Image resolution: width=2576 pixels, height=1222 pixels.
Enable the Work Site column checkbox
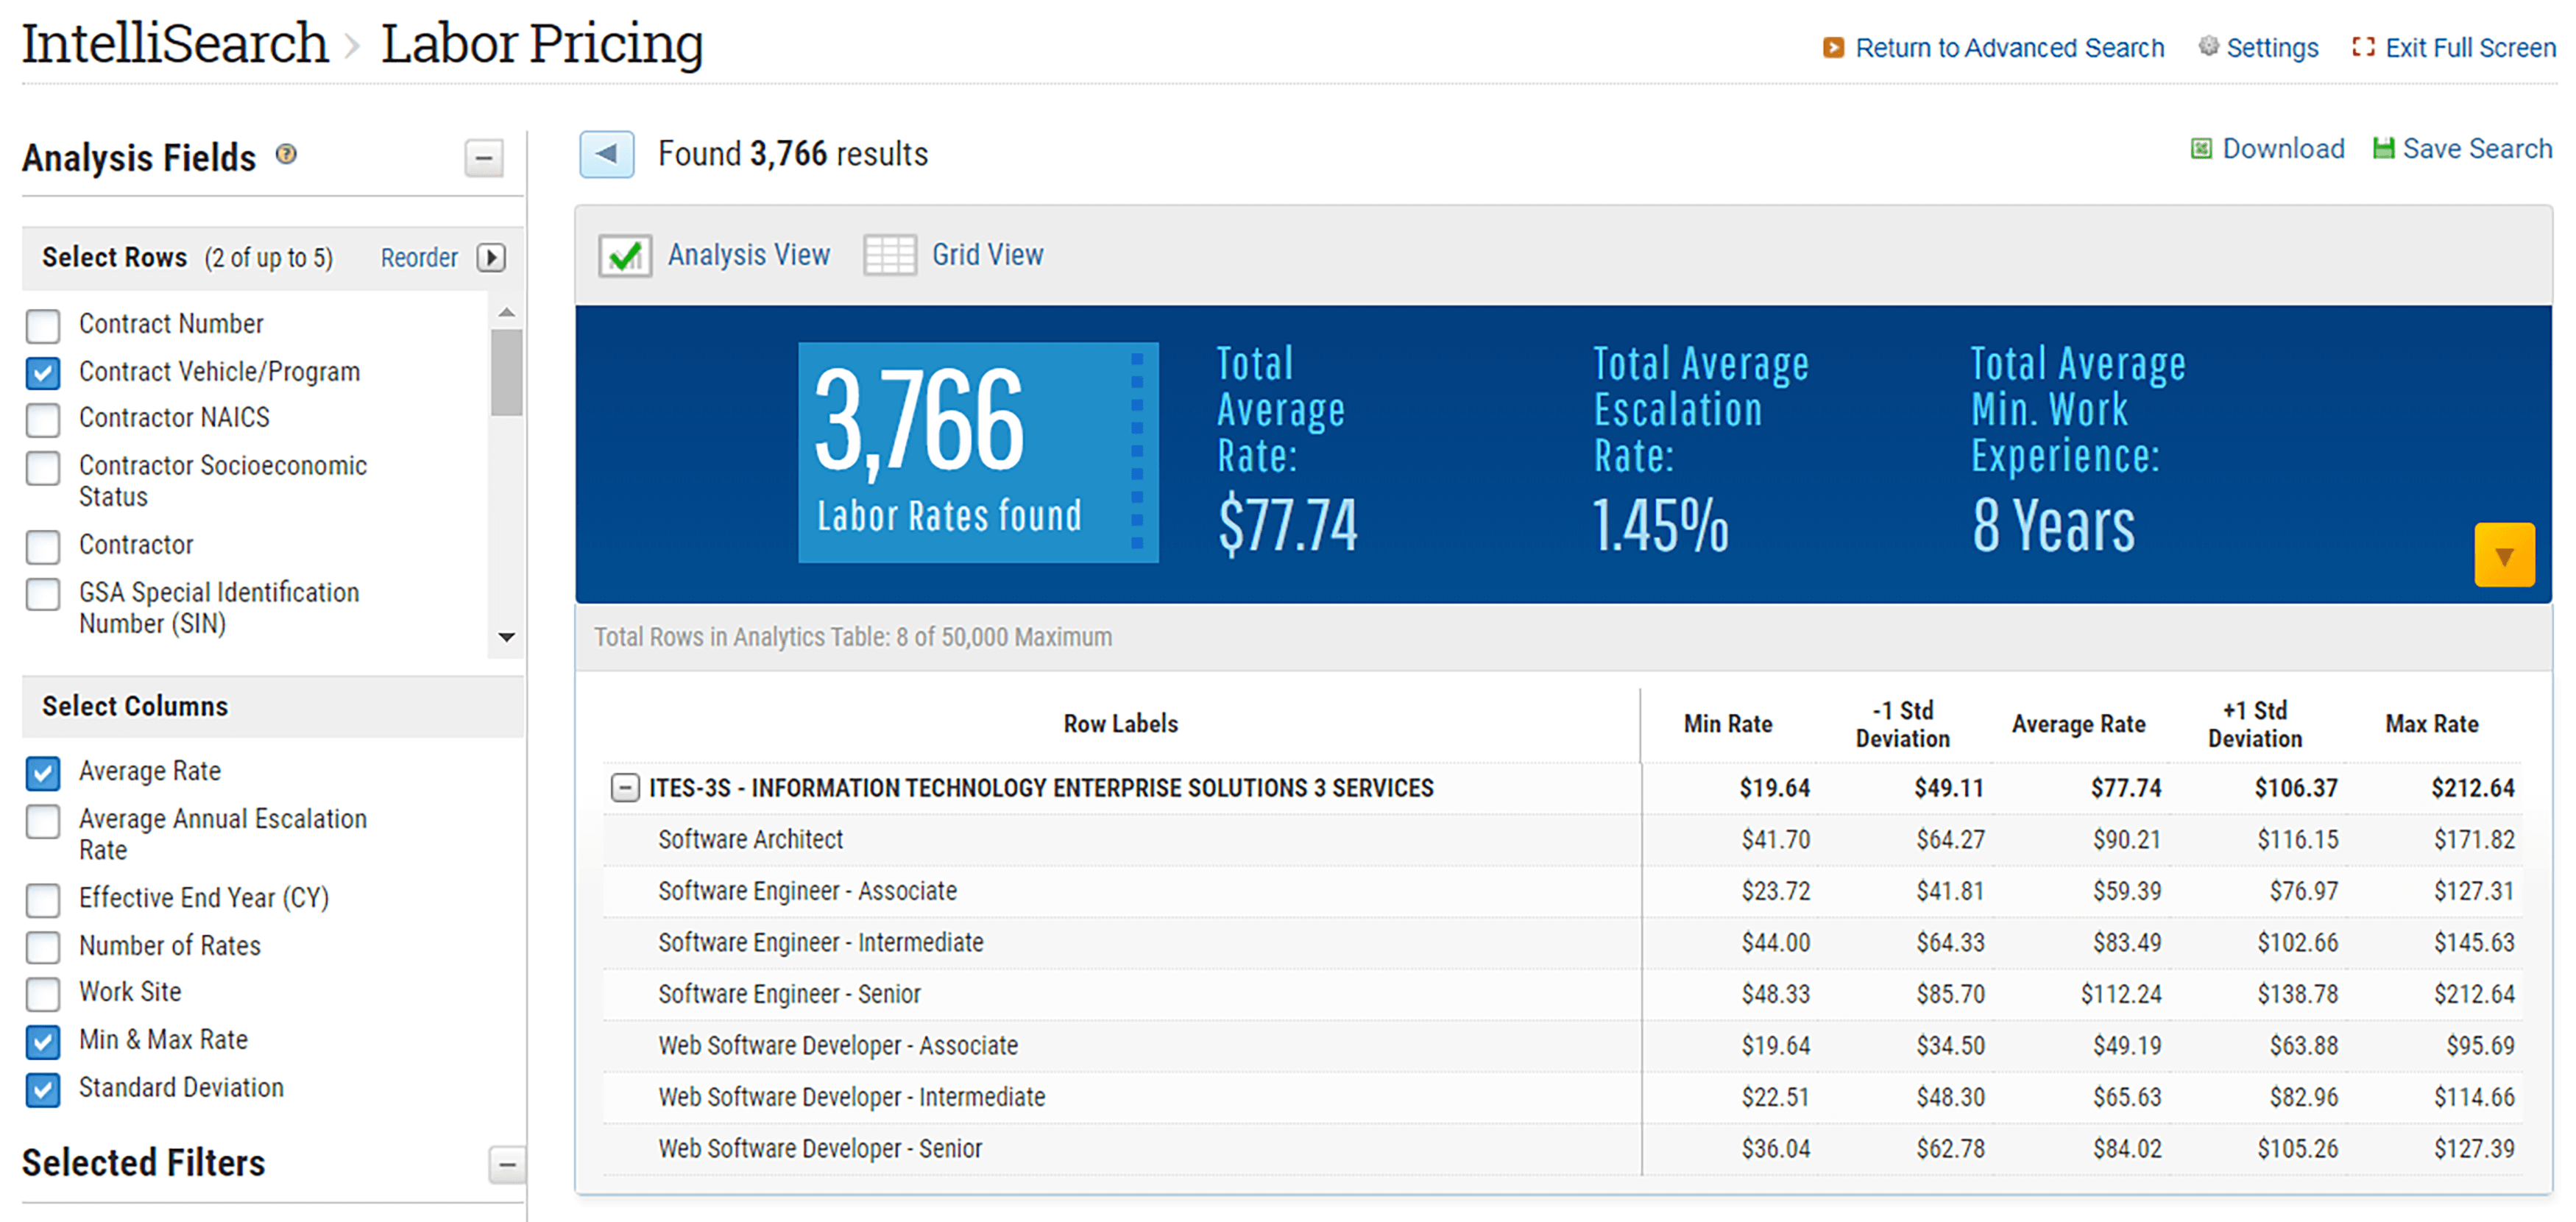43,994
